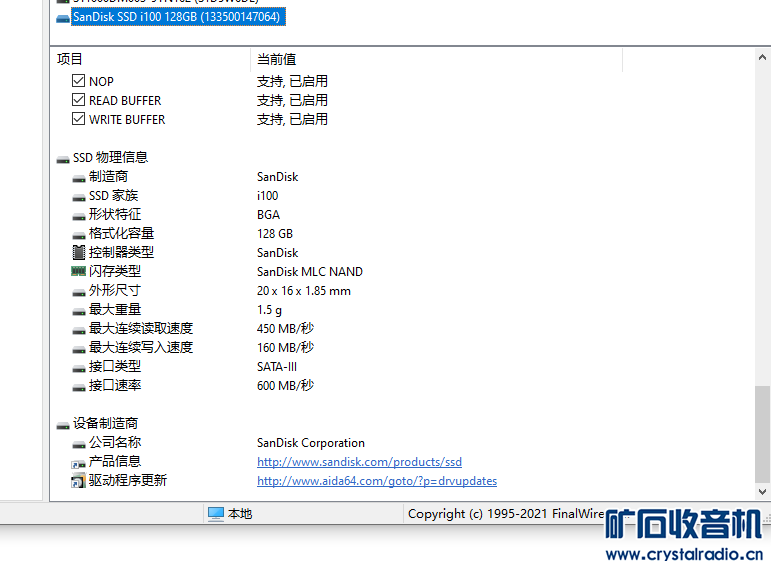This screenshot has width=771, height=567.
Task: Select the 1.5 g weight value
Action: (x=269, y=310)
